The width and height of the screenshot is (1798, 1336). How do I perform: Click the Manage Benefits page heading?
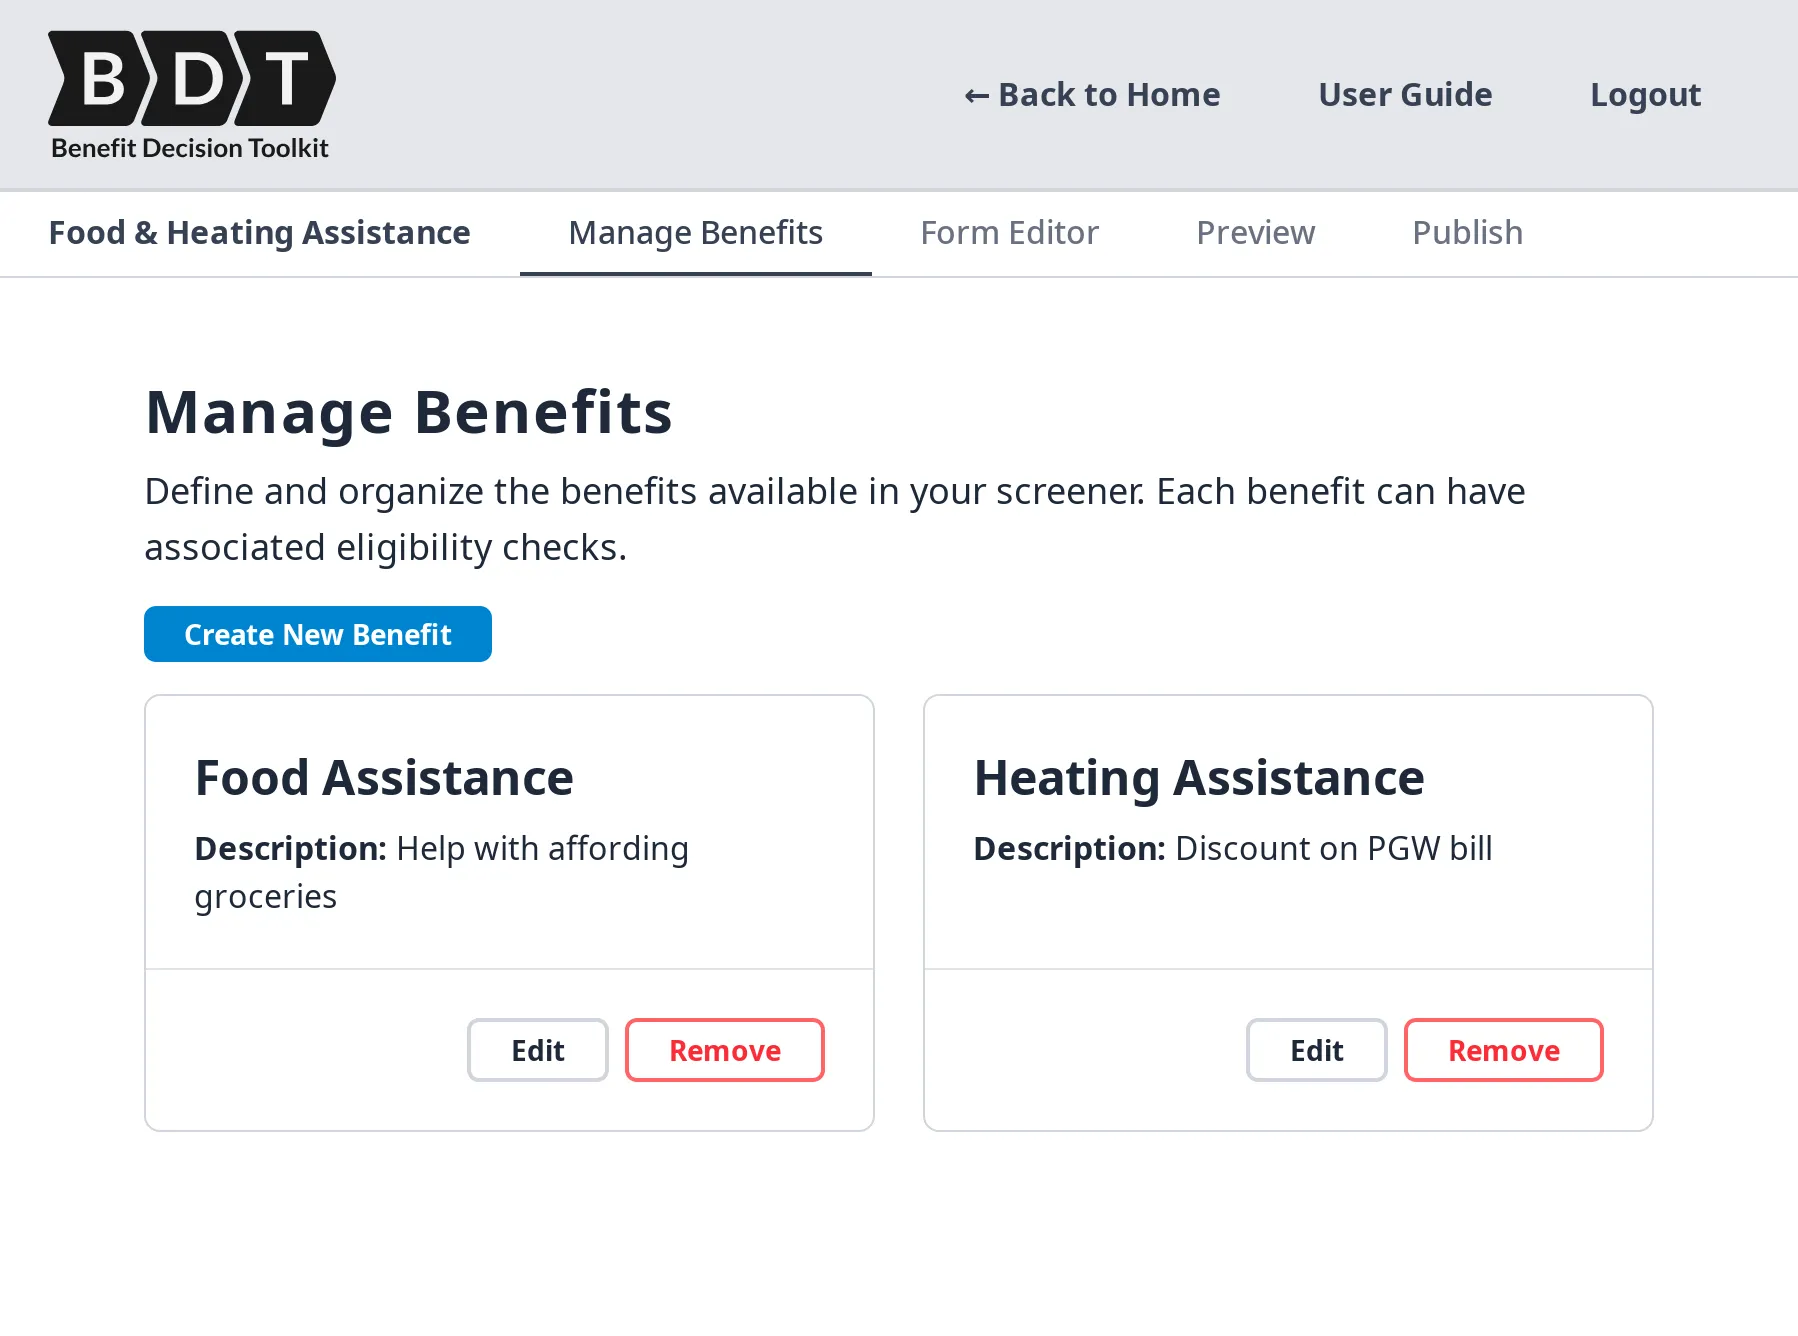point(409,411)
